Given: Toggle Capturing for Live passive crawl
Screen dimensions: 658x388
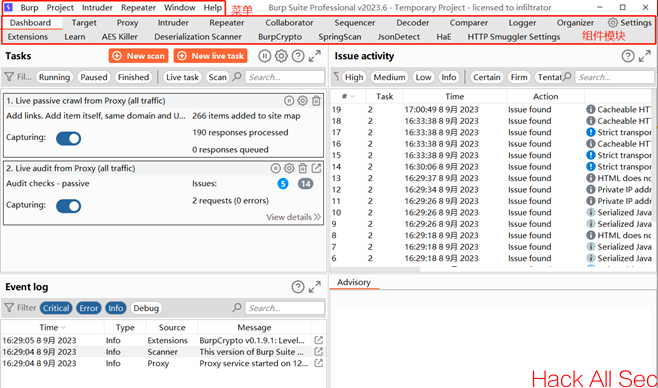Looking at the screenshot, I should 68,138.
